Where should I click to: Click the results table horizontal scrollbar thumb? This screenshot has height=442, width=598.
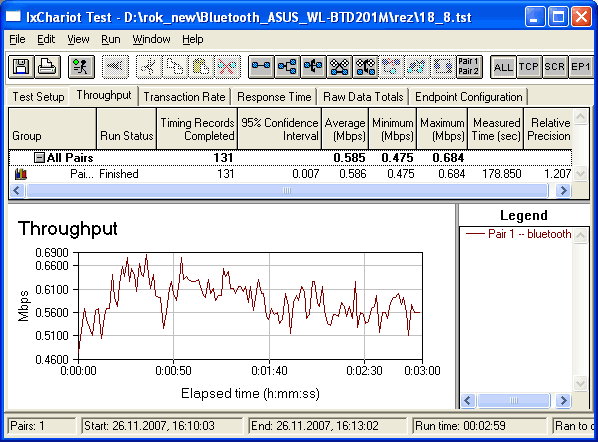(x=287, y=190)
